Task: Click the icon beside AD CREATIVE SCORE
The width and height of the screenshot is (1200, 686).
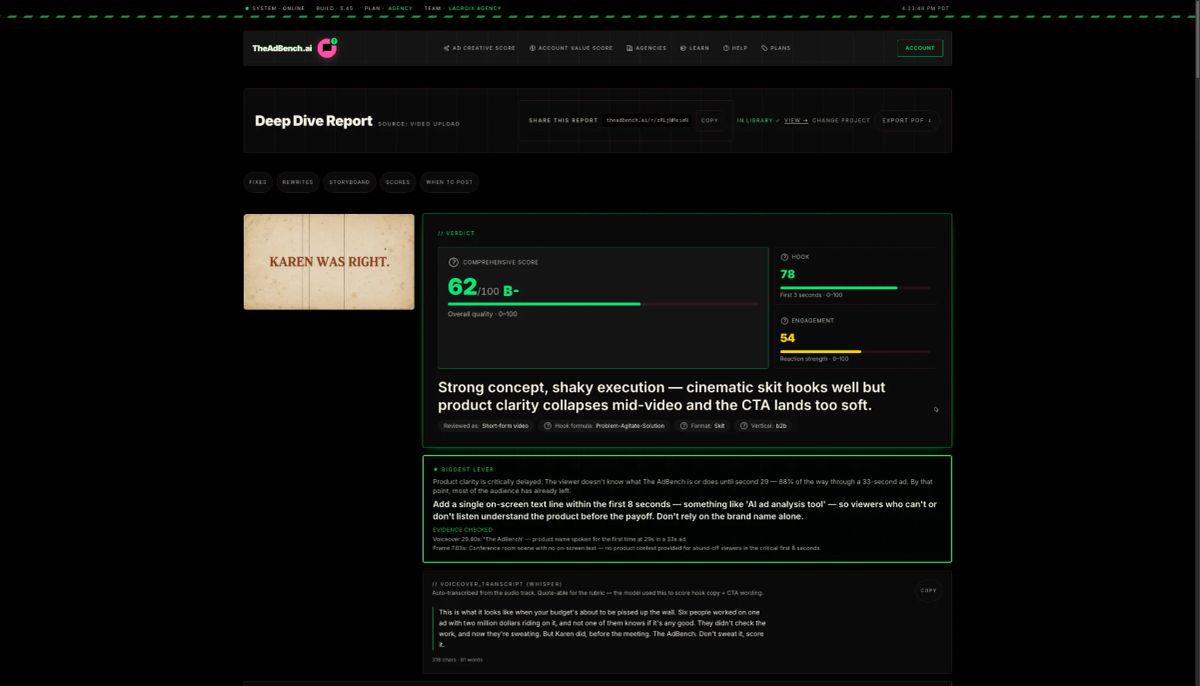Action: point(446,48)
